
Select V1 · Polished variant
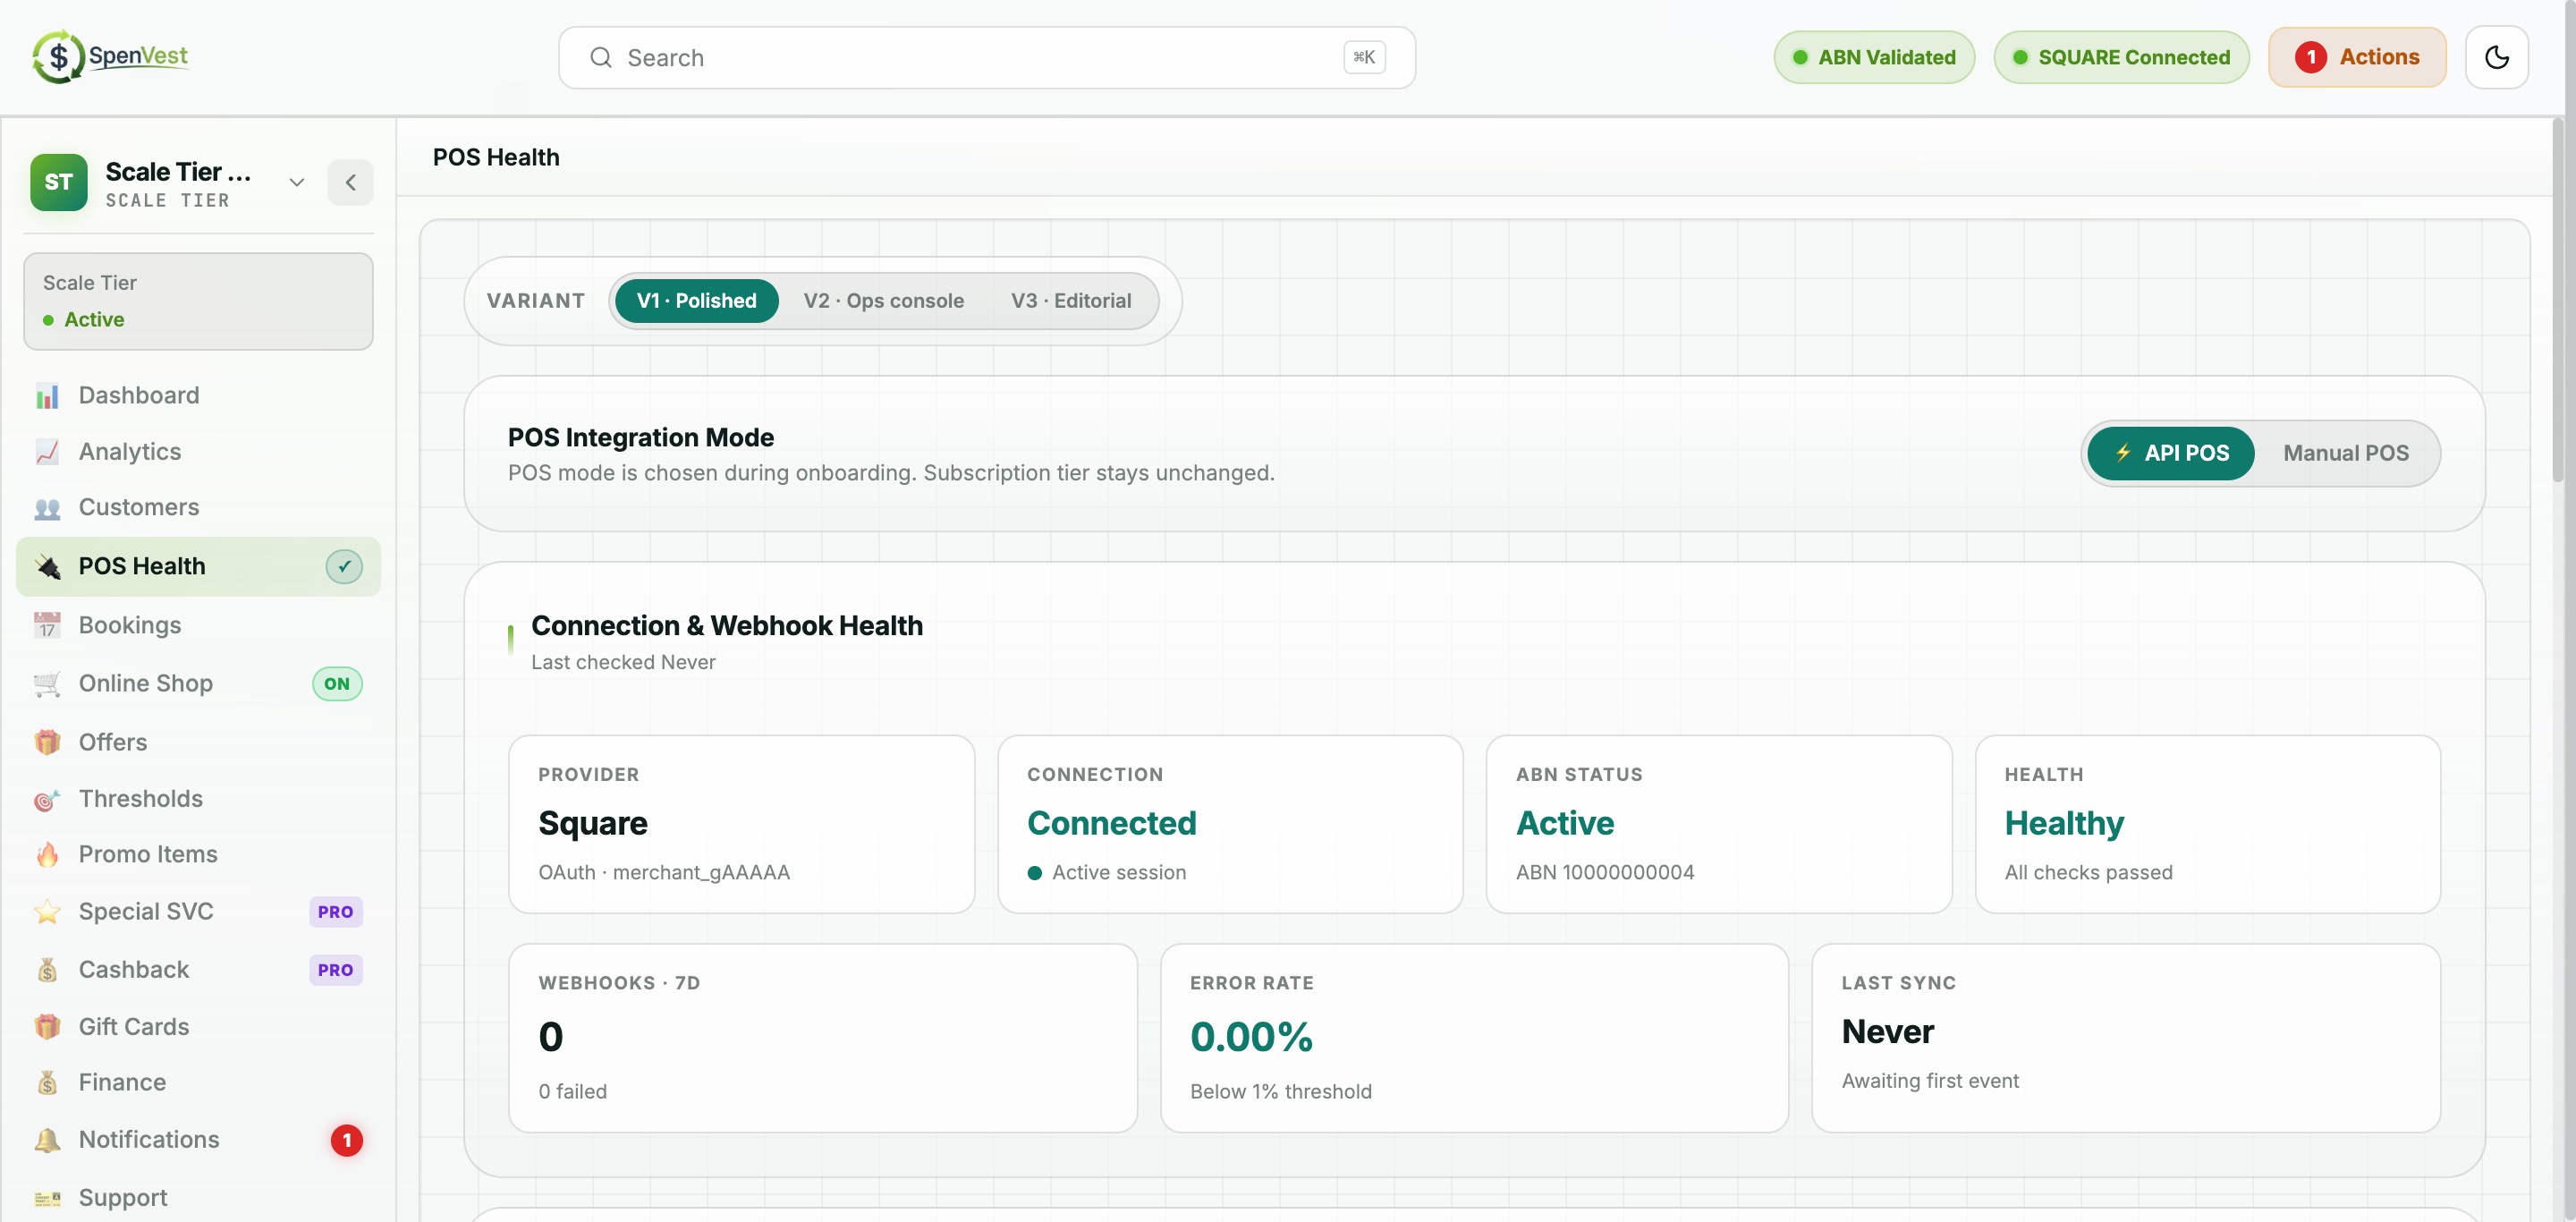(x=696, y=301)
